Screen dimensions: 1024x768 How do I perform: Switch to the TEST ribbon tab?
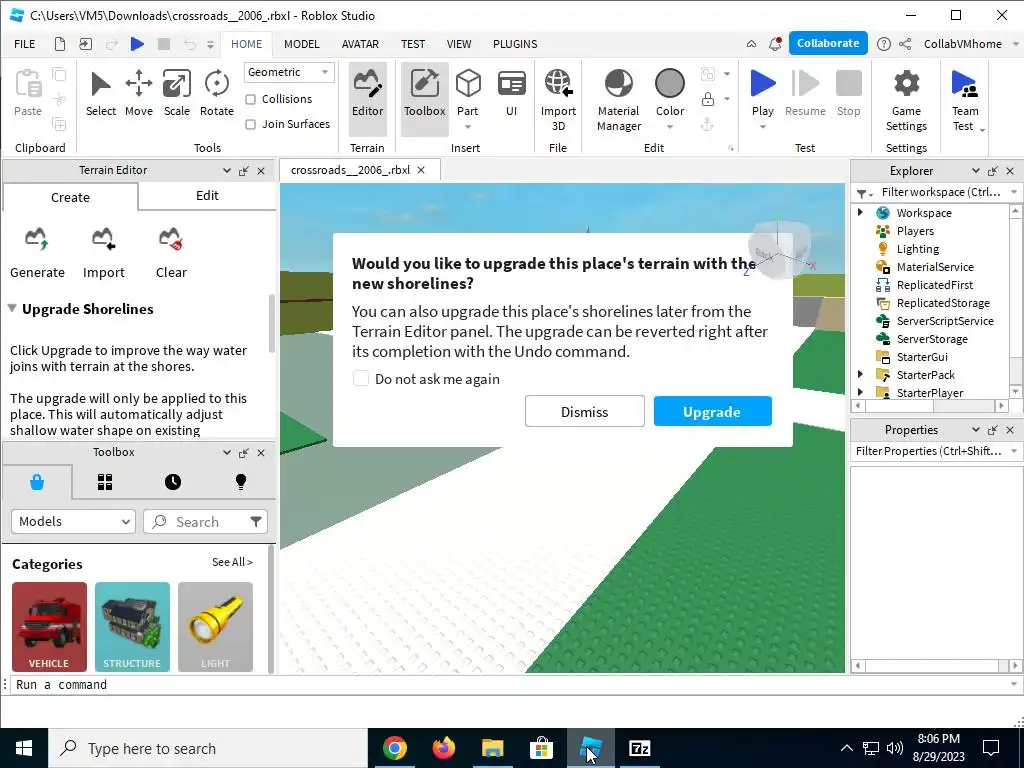413,44
